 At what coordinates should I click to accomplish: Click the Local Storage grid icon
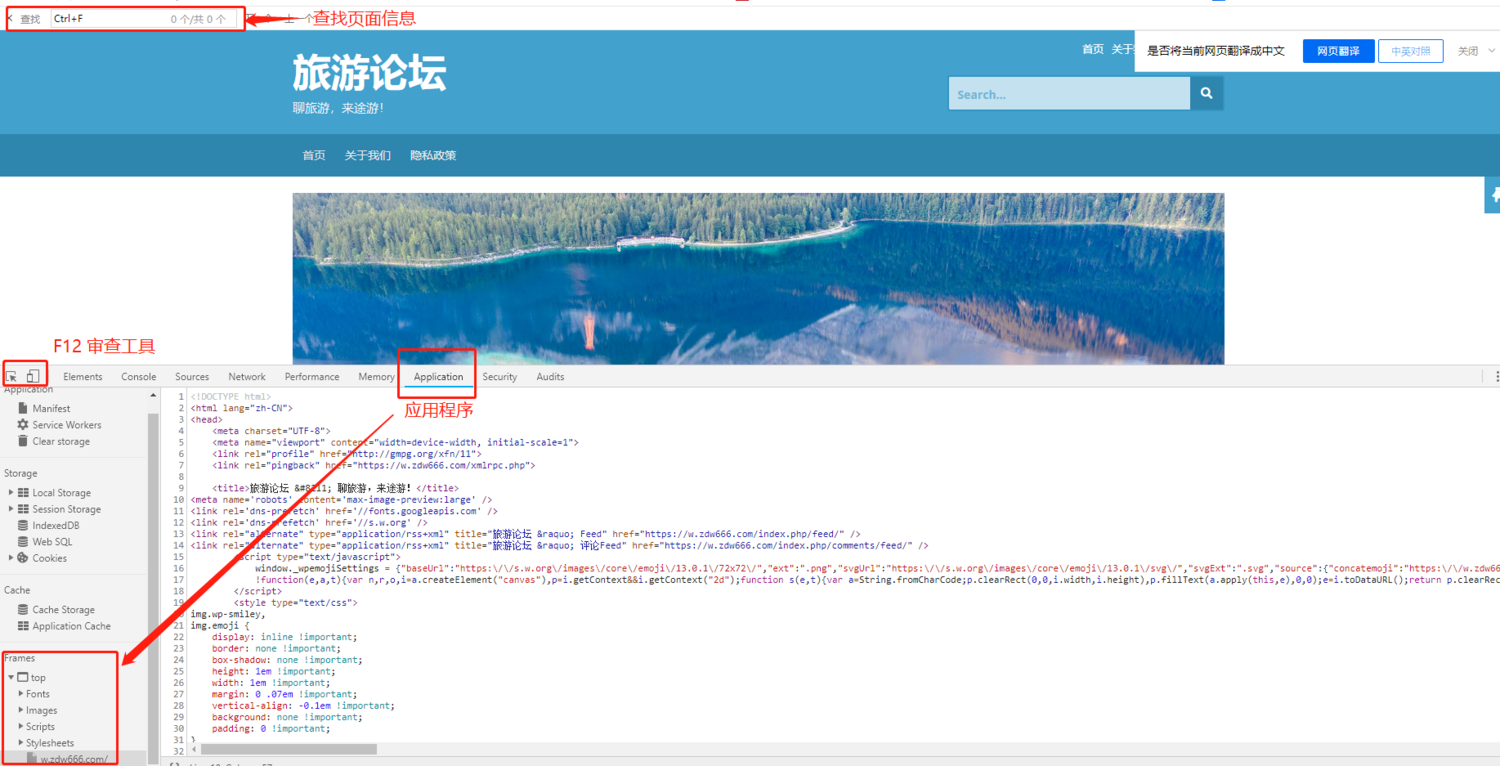23,492
